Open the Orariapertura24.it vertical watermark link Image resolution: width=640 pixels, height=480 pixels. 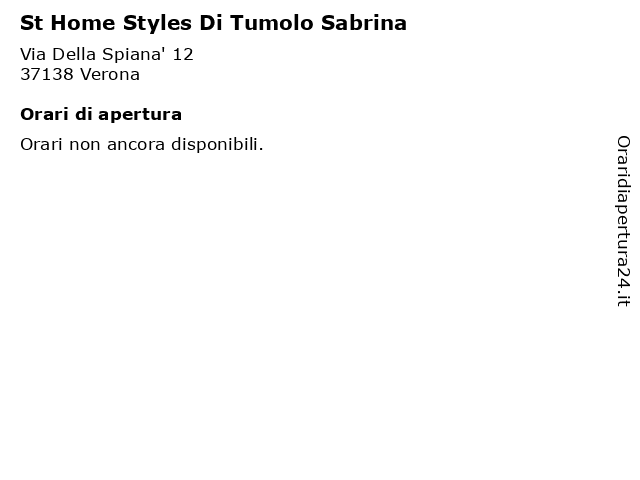click(x=623, y=221)
